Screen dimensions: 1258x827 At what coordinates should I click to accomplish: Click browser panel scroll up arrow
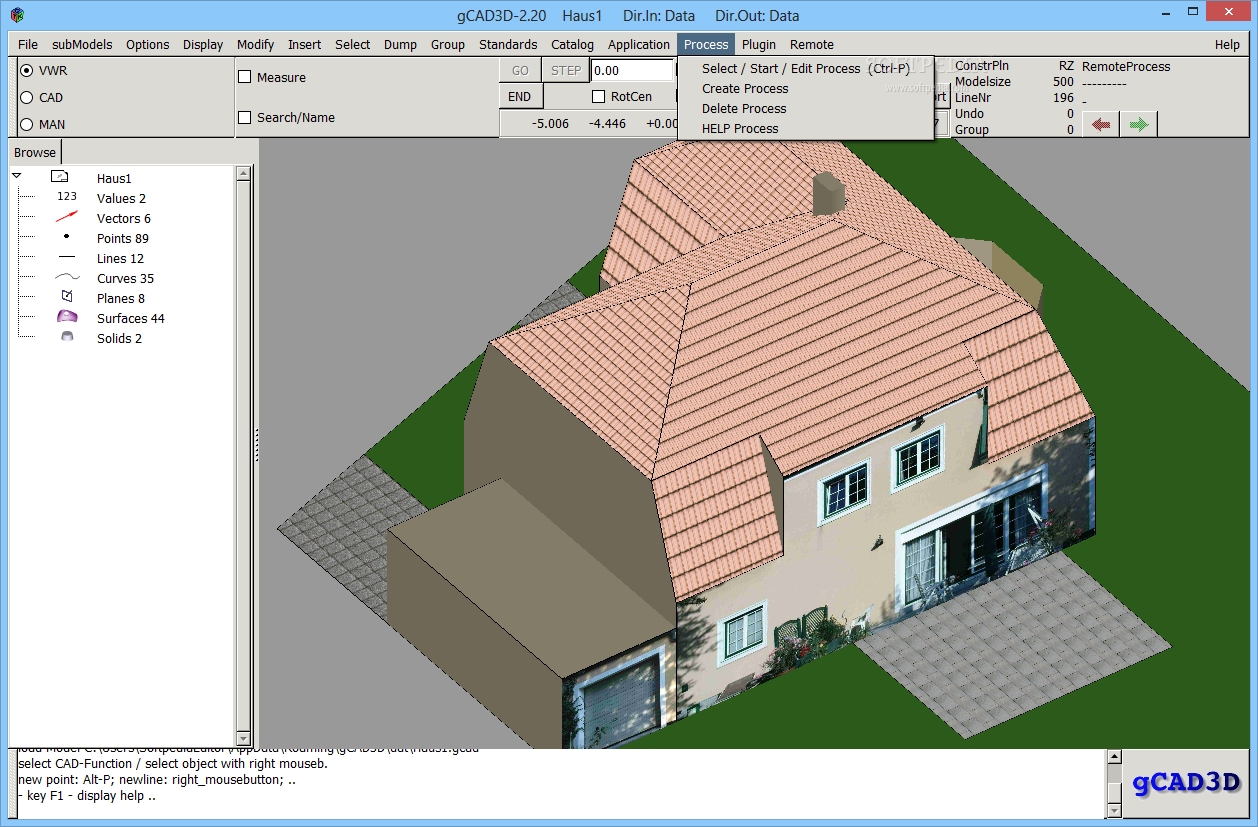(x=243, y=173)
